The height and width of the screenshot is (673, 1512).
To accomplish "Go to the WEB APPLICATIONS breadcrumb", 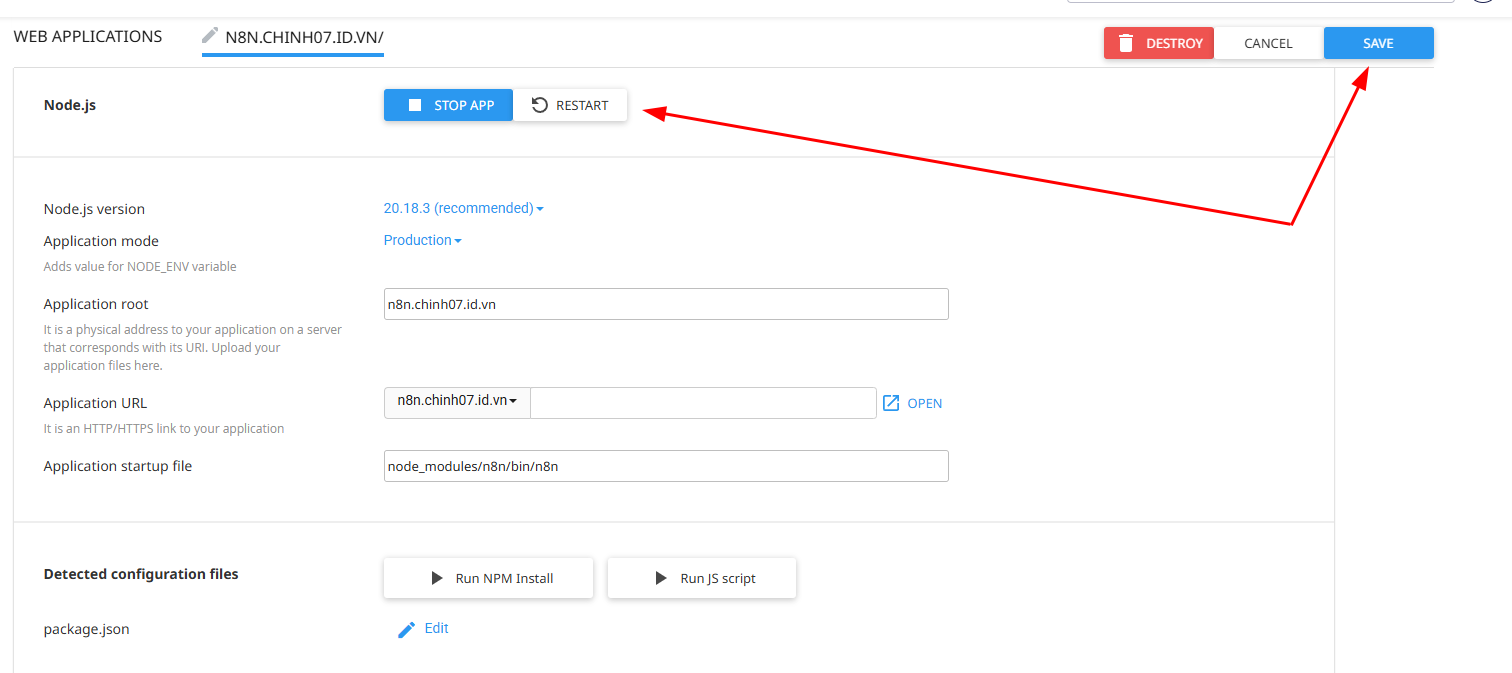I will [88, 36].
